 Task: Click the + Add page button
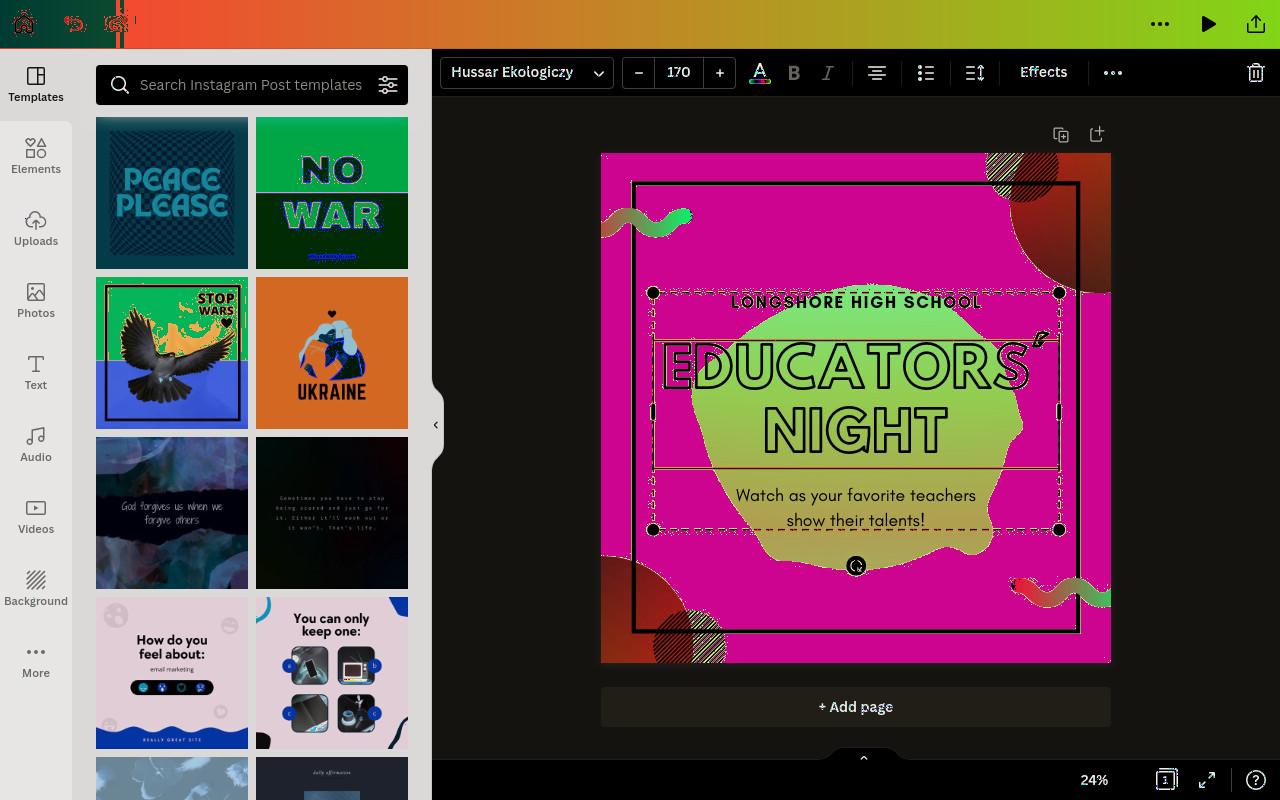(x=856, y=707)
